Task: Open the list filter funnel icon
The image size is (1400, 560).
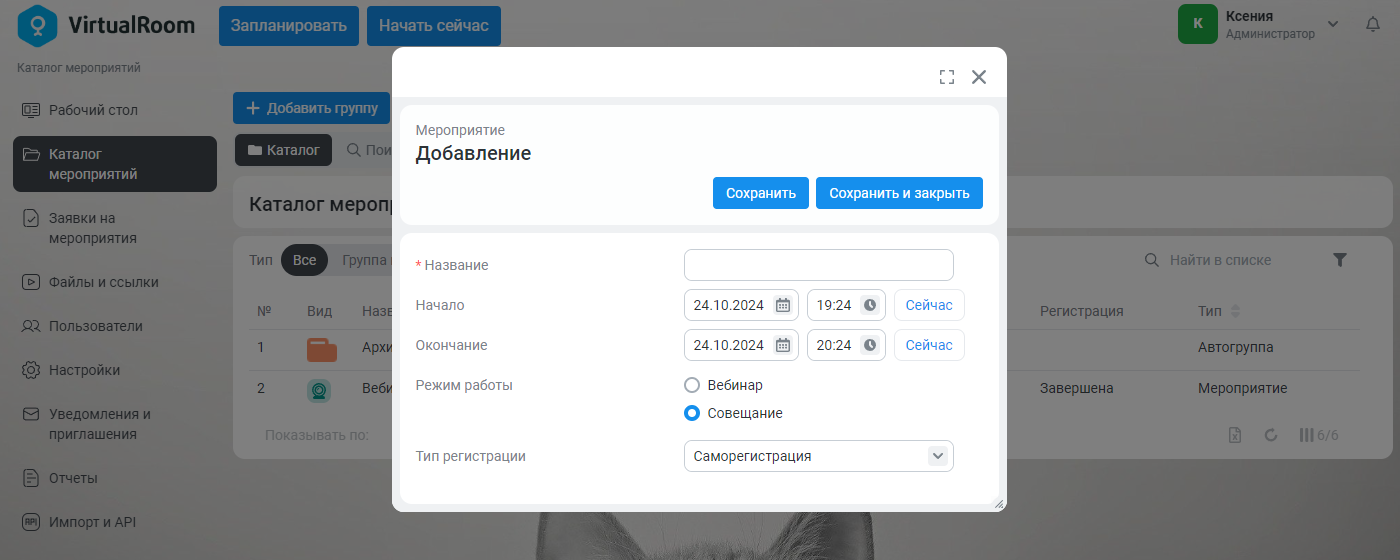Action: point(1340,260)
